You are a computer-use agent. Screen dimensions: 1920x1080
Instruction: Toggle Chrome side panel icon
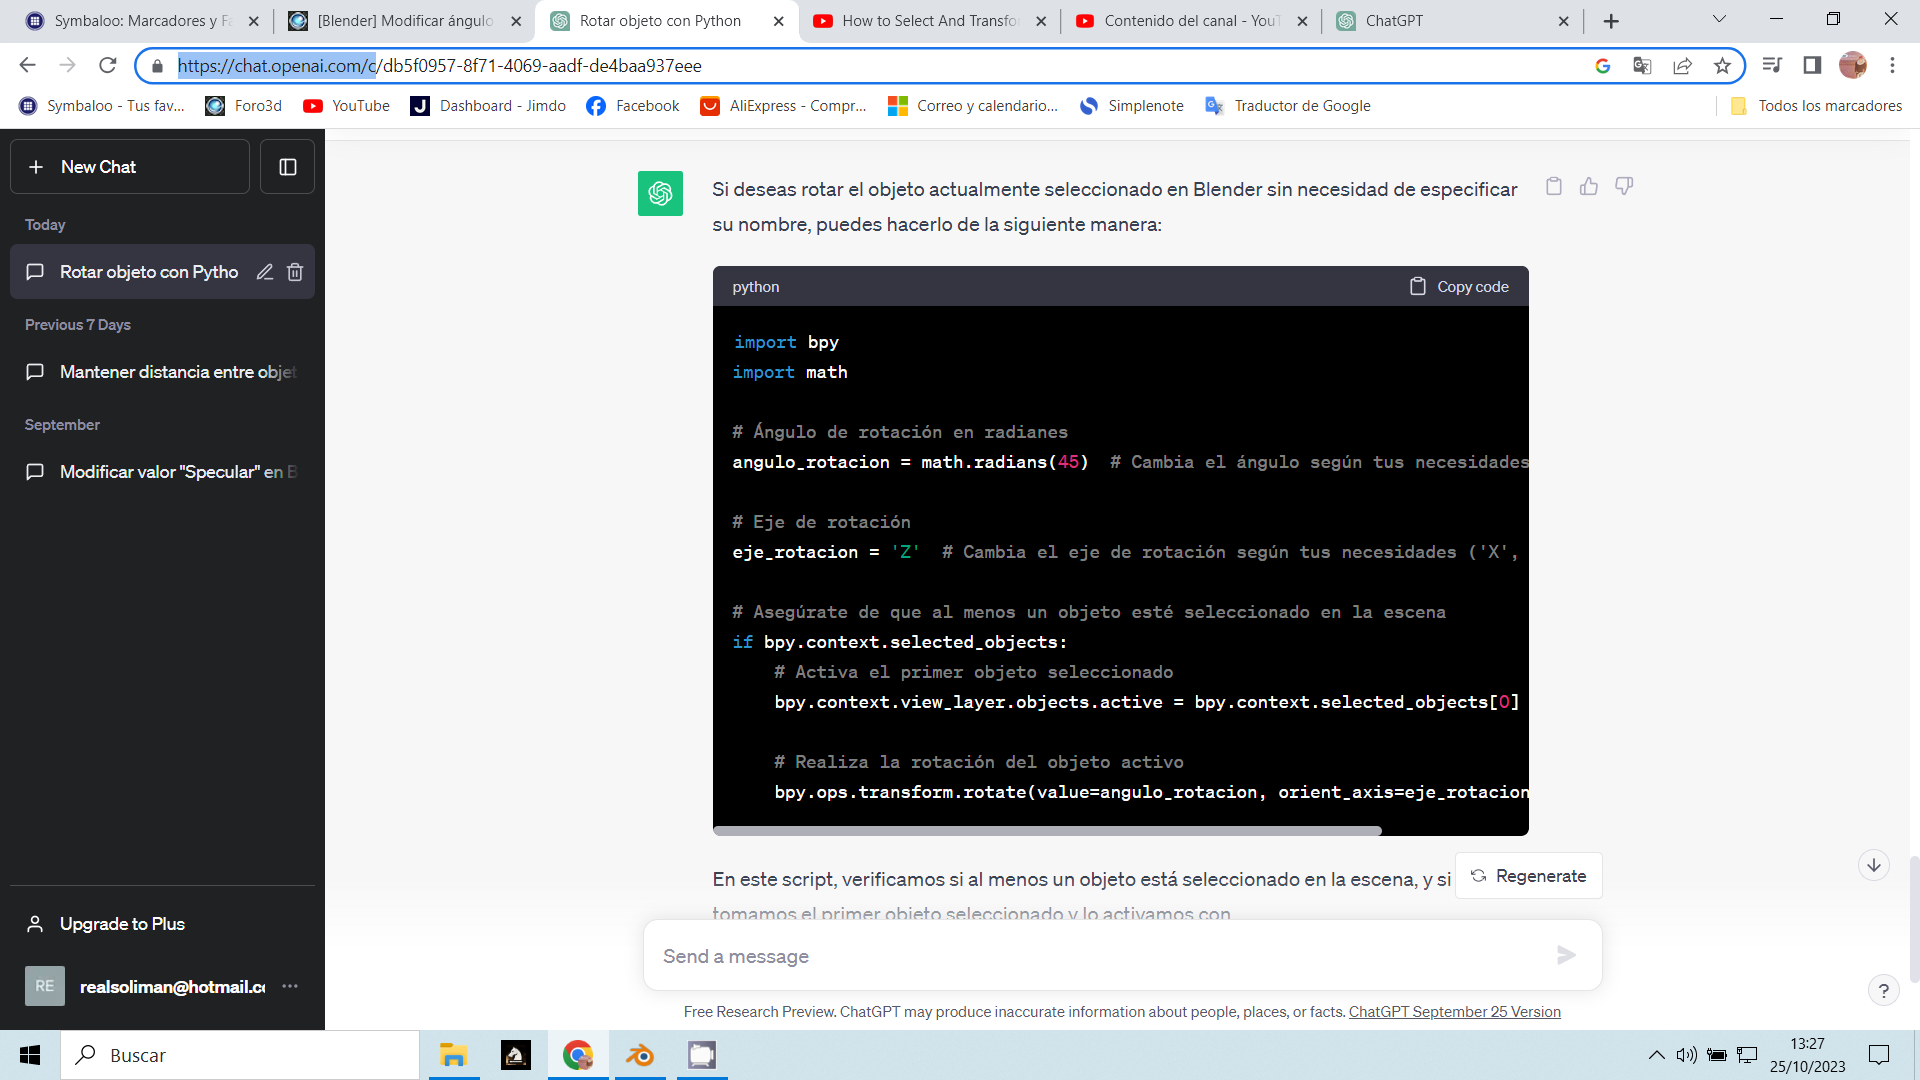(x=1812, y=66)
